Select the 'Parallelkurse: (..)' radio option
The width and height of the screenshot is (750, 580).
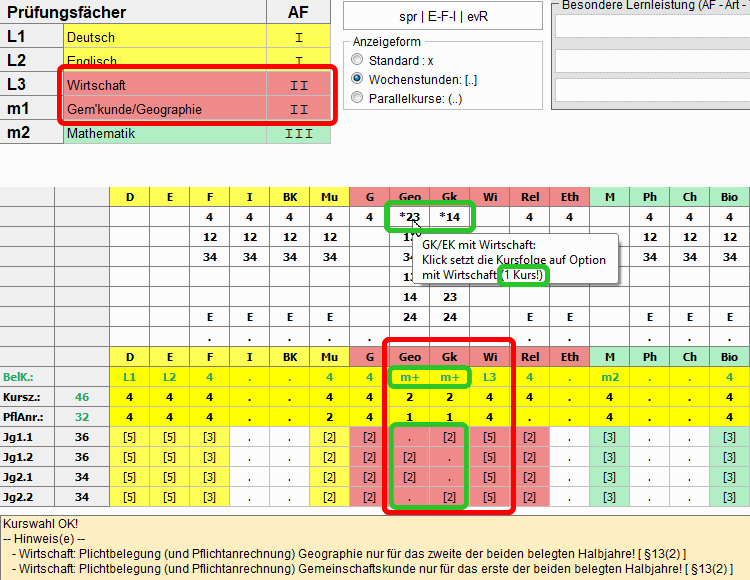pyautogui.click(x=358, y=98)
